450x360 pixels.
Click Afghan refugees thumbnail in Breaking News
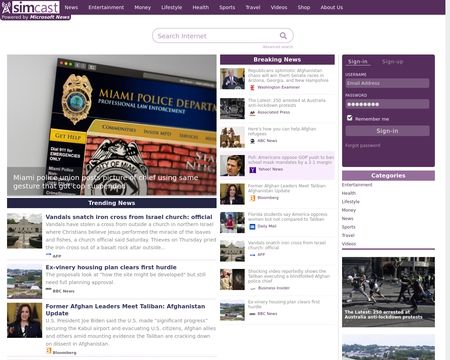(232, 137)
